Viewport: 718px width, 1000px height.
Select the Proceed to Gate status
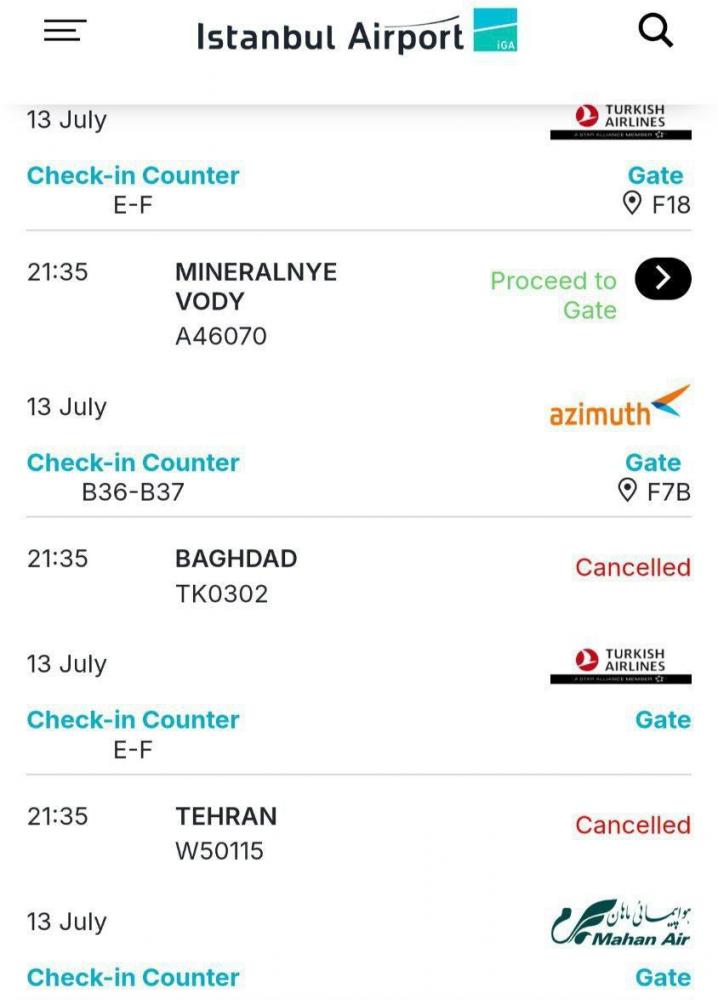(553, 295)
